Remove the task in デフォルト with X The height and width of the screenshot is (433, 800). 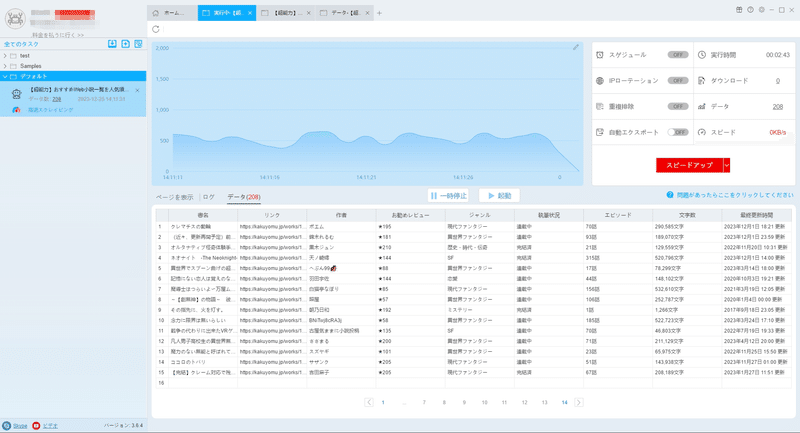pos(137,90)
